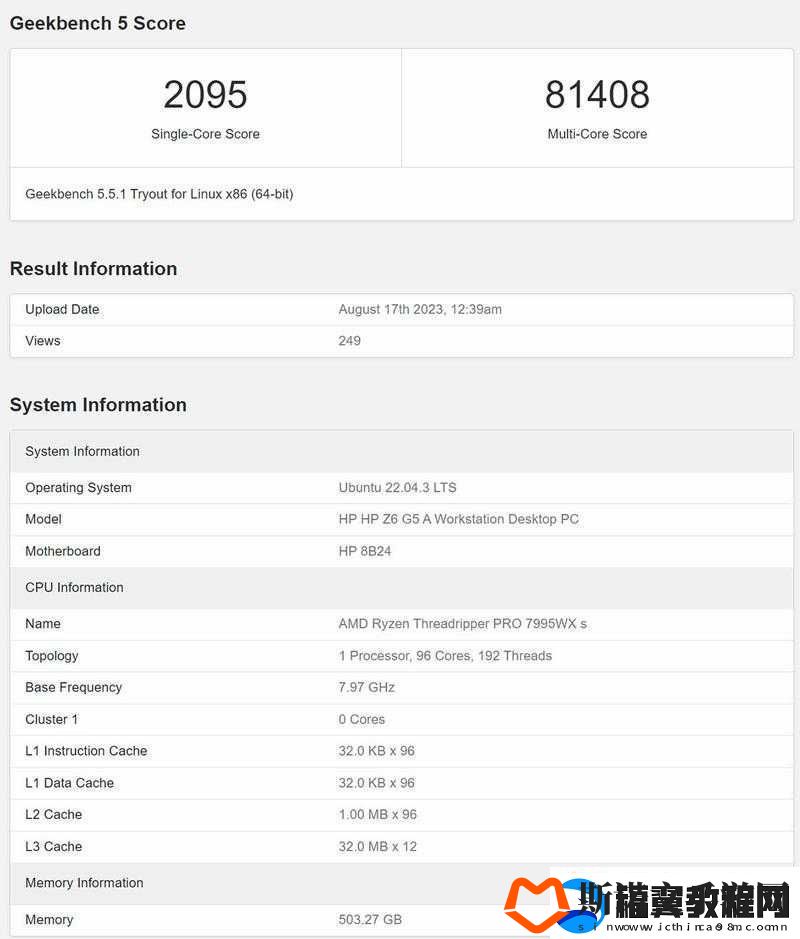This screenshot has width=800, height=939.
Task: Select "32.0 KB x 96" in L1 Data Cache row
Action: coord(377,783)
